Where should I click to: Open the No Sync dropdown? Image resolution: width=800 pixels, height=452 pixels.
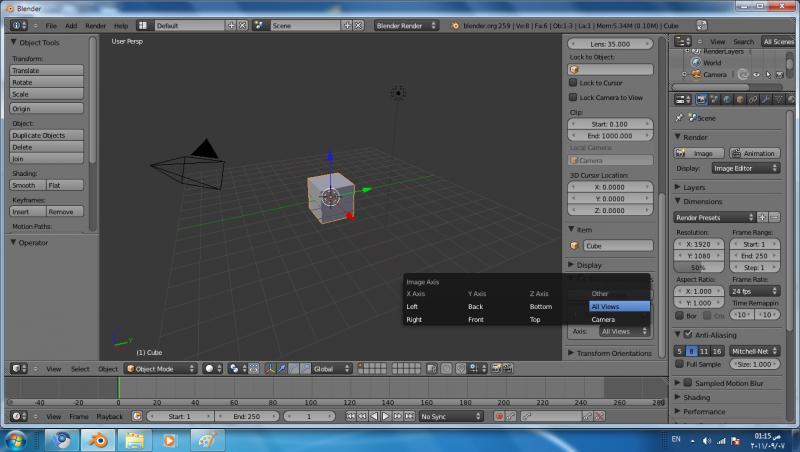(451, 416)
